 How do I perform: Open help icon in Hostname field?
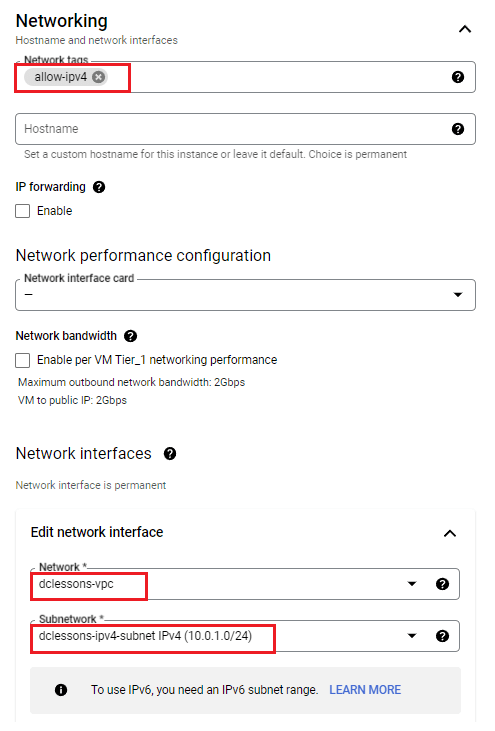tap(458, 129)
